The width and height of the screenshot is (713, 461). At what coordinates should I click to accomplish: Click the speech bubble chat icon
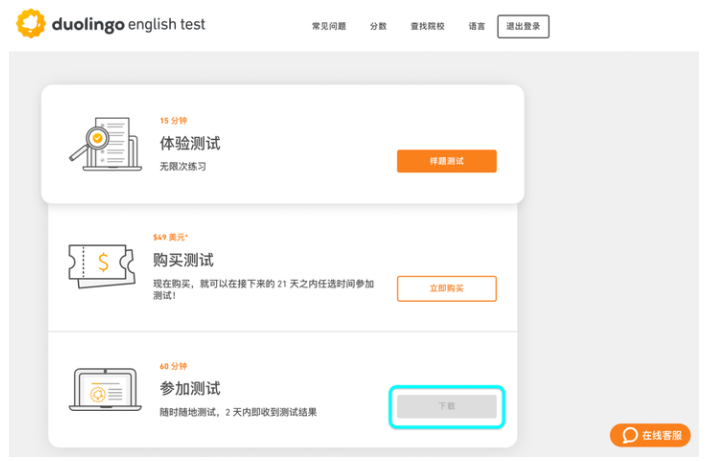[629, 435]
